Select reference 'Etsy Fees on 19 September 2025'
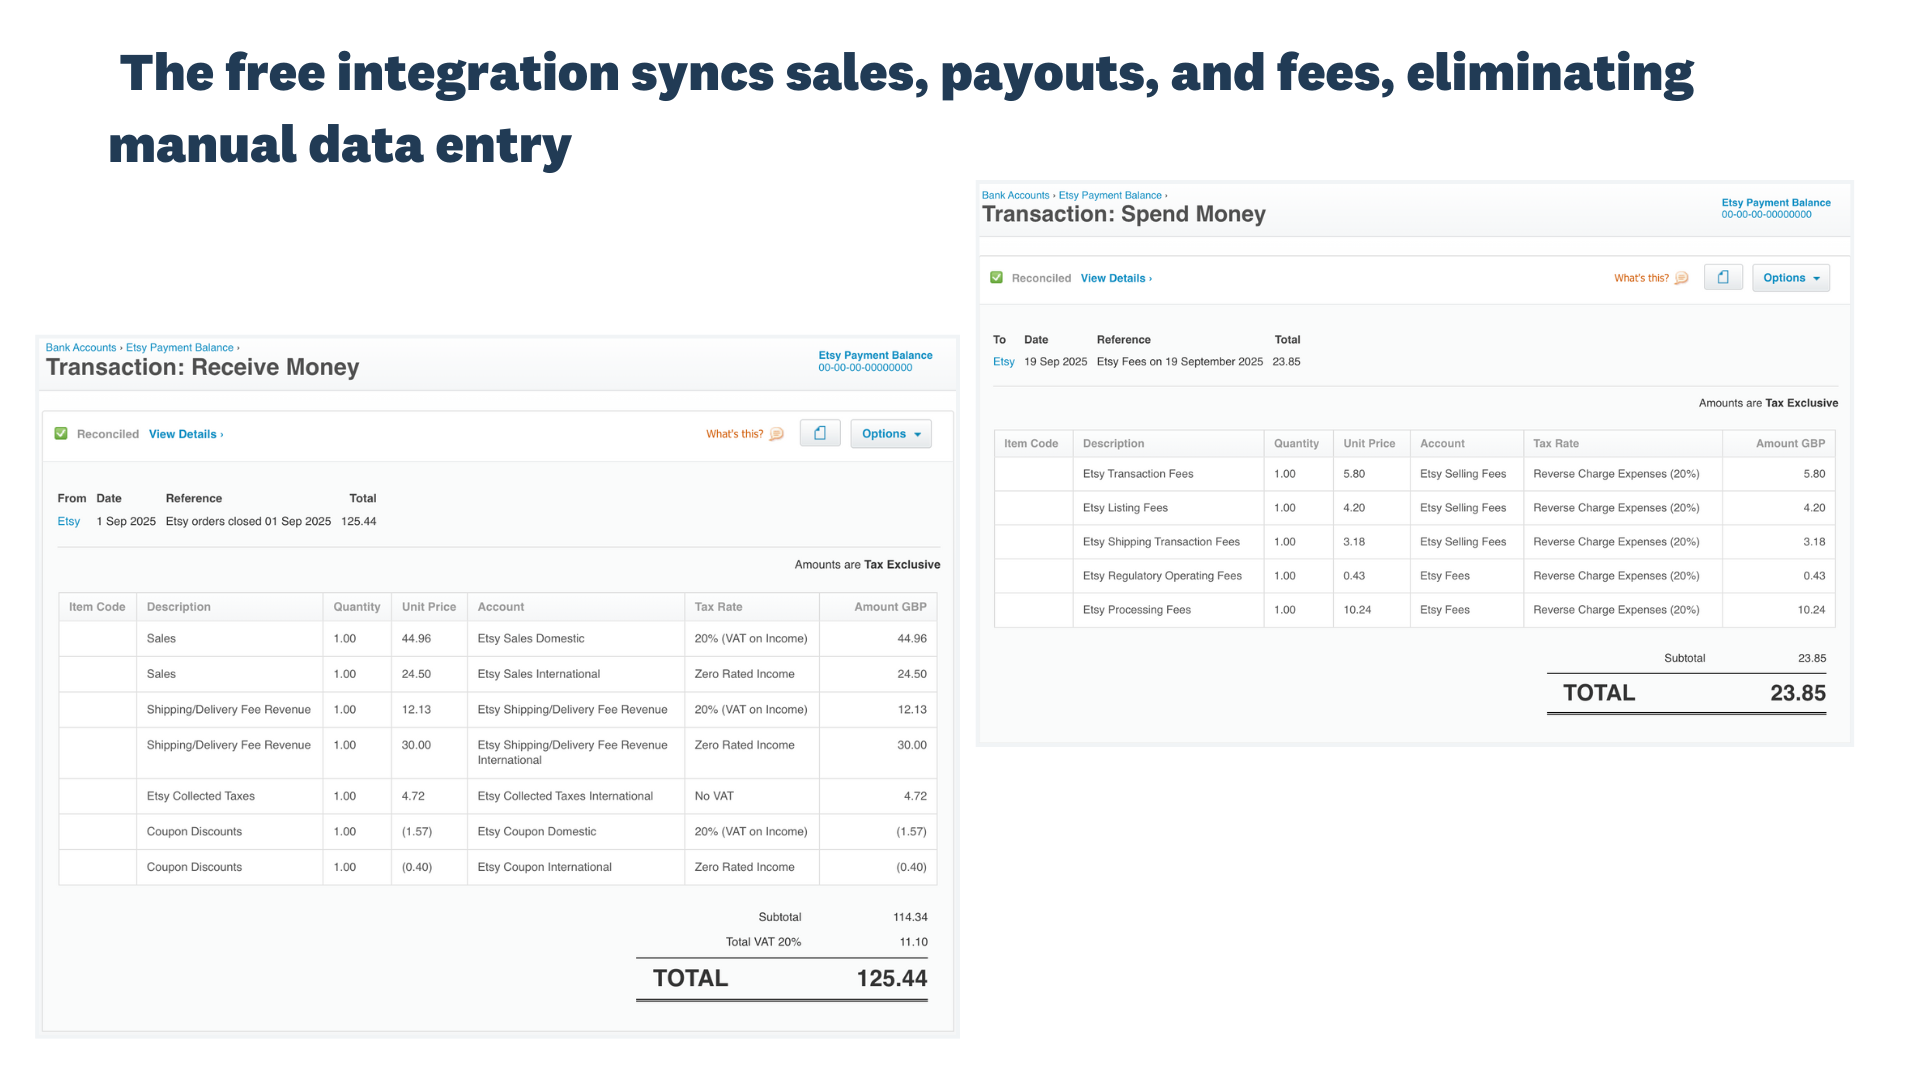Image resolution: width=1920 pixels, height=1080 pixels. pos(1180,362)
